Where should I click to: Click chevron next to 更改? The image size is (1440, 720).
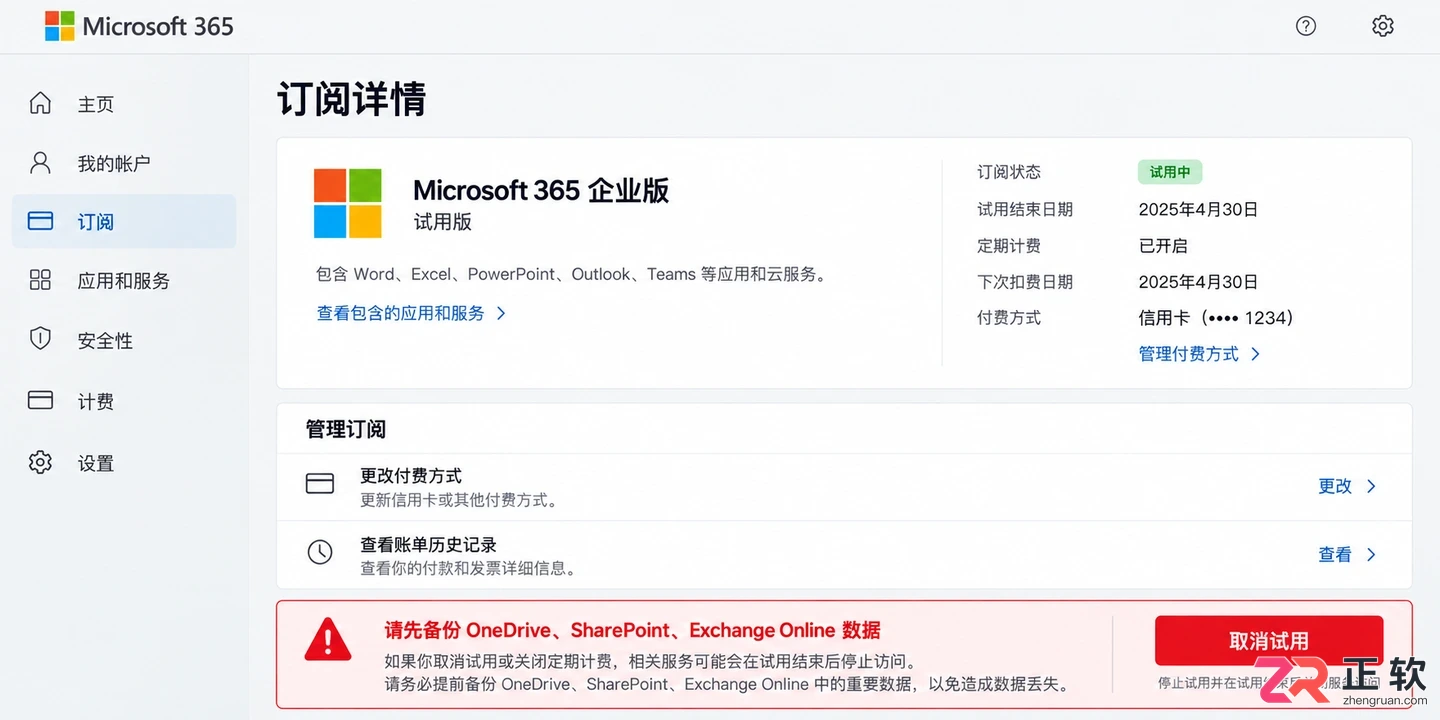click(1371, 486)
